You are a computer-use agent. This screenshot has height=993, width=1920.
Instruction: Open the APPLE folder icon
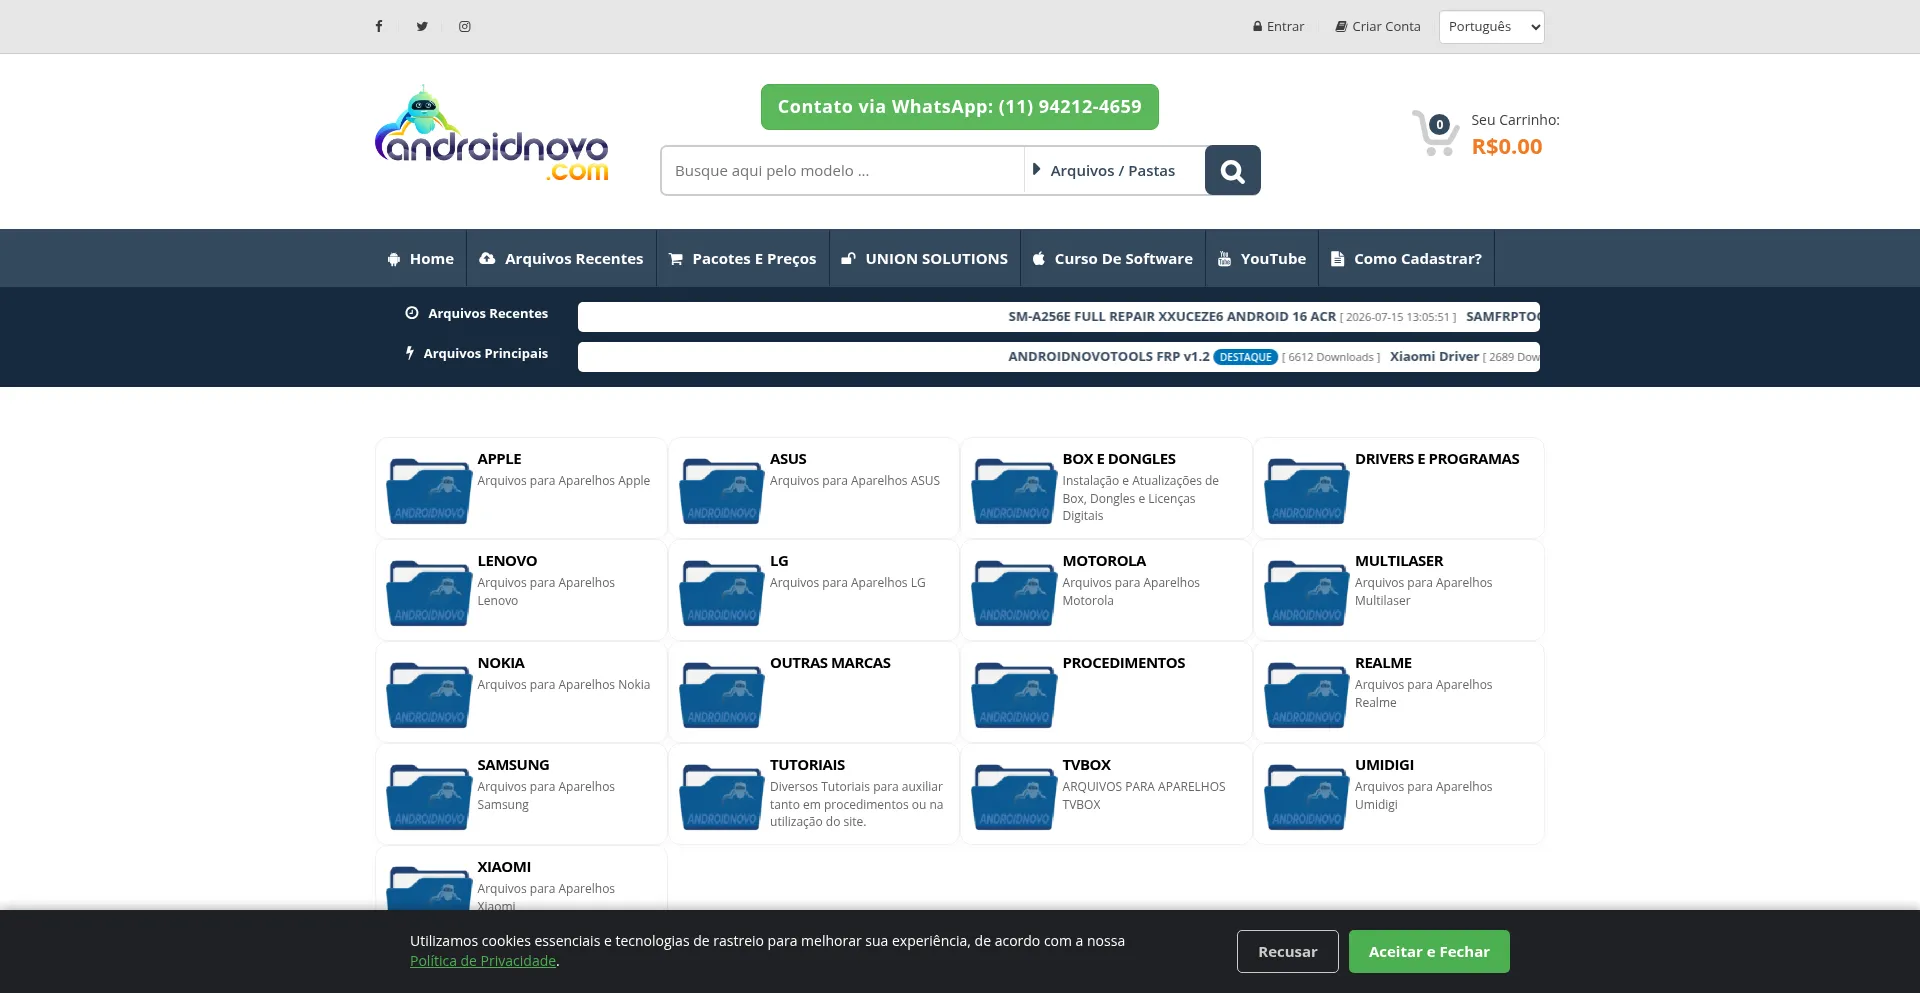coord(429,490)
